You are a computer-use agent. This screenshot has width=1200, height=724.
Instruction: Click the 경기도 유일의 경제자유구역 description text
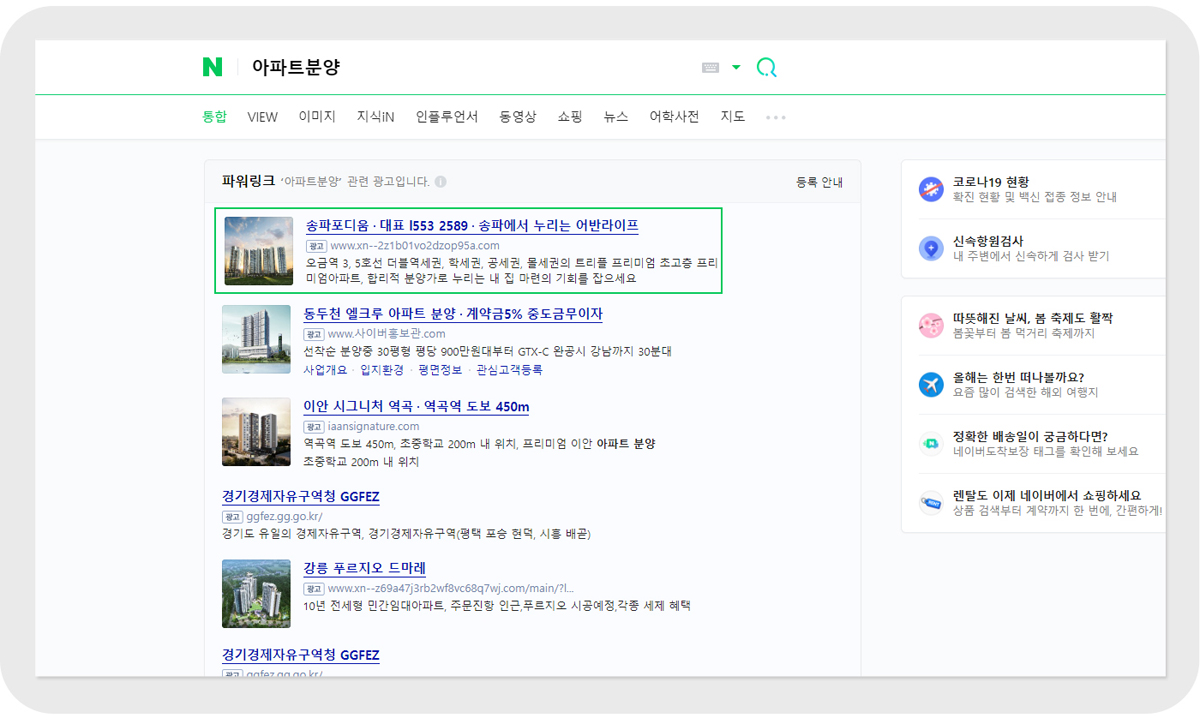tap(406, 534)
